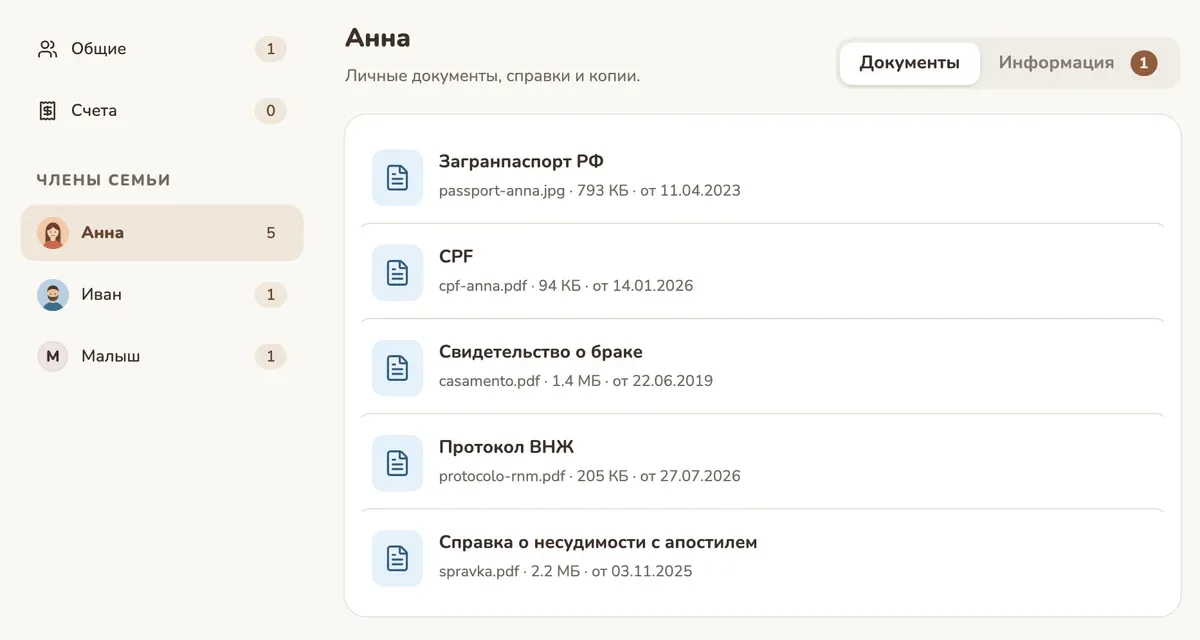This screenshot has height=640, width=1200.
Task: Click the count 5 beside Анна
Action: coord(270,233)
